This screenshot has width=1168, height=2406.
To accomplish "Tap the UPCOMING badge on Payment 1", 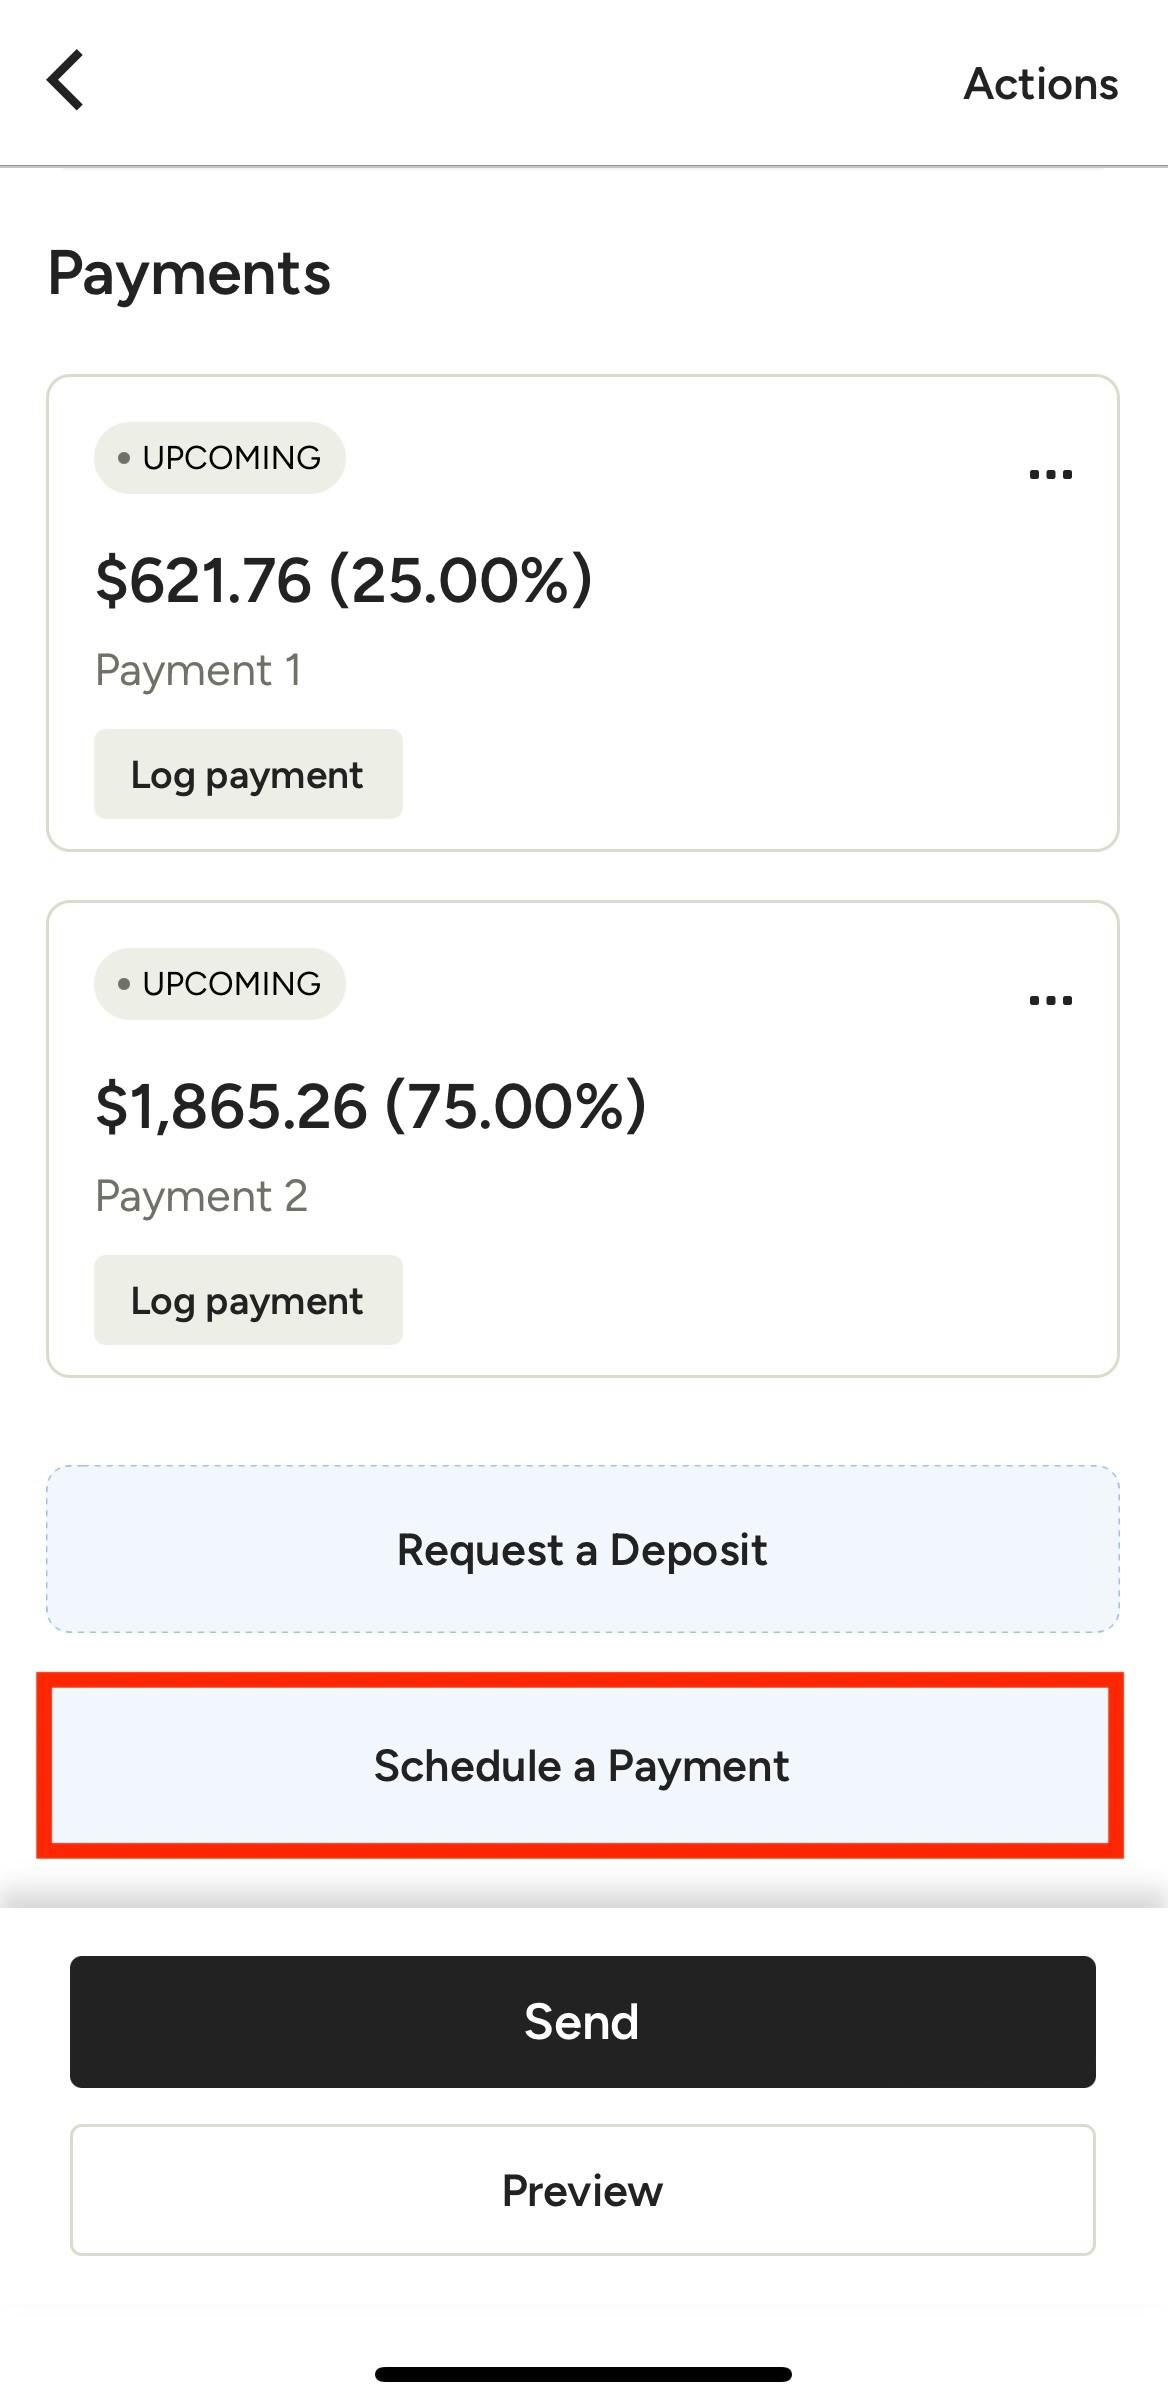I will pos(220,458).
